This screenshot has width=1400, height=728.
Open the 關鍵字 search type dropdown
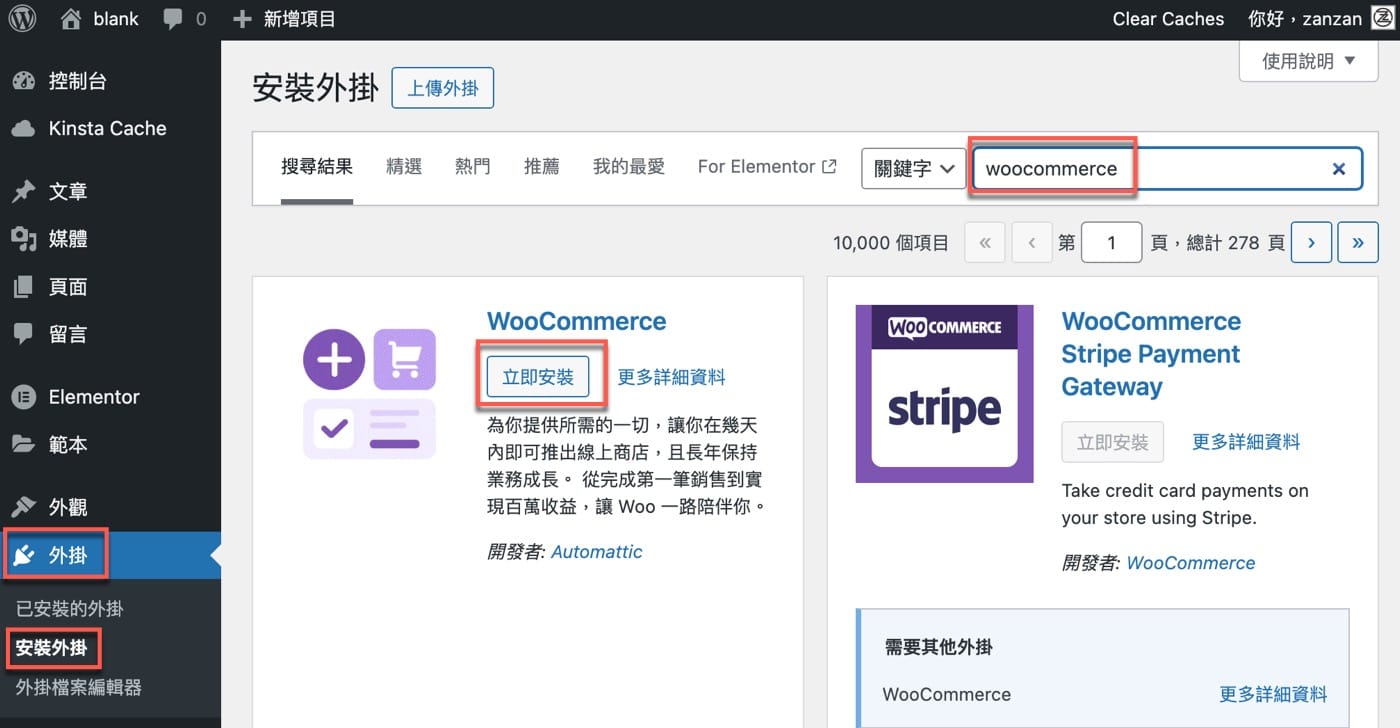coord(913,169)
